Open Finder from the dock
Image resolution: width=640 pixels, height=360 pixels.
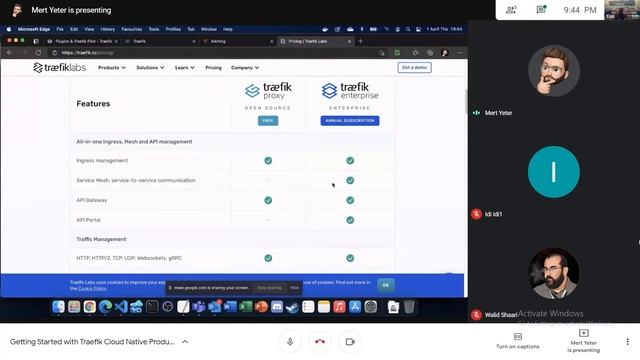tap(58, 307)
